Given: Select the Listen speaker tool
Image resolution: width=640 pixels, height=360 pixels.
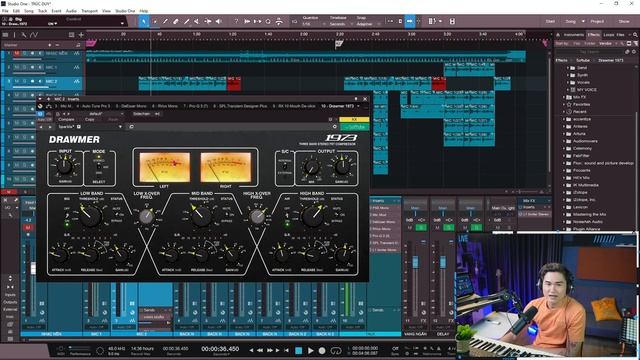Looking at the screenshot, I should pyautogui.click(x=218, y=21).
